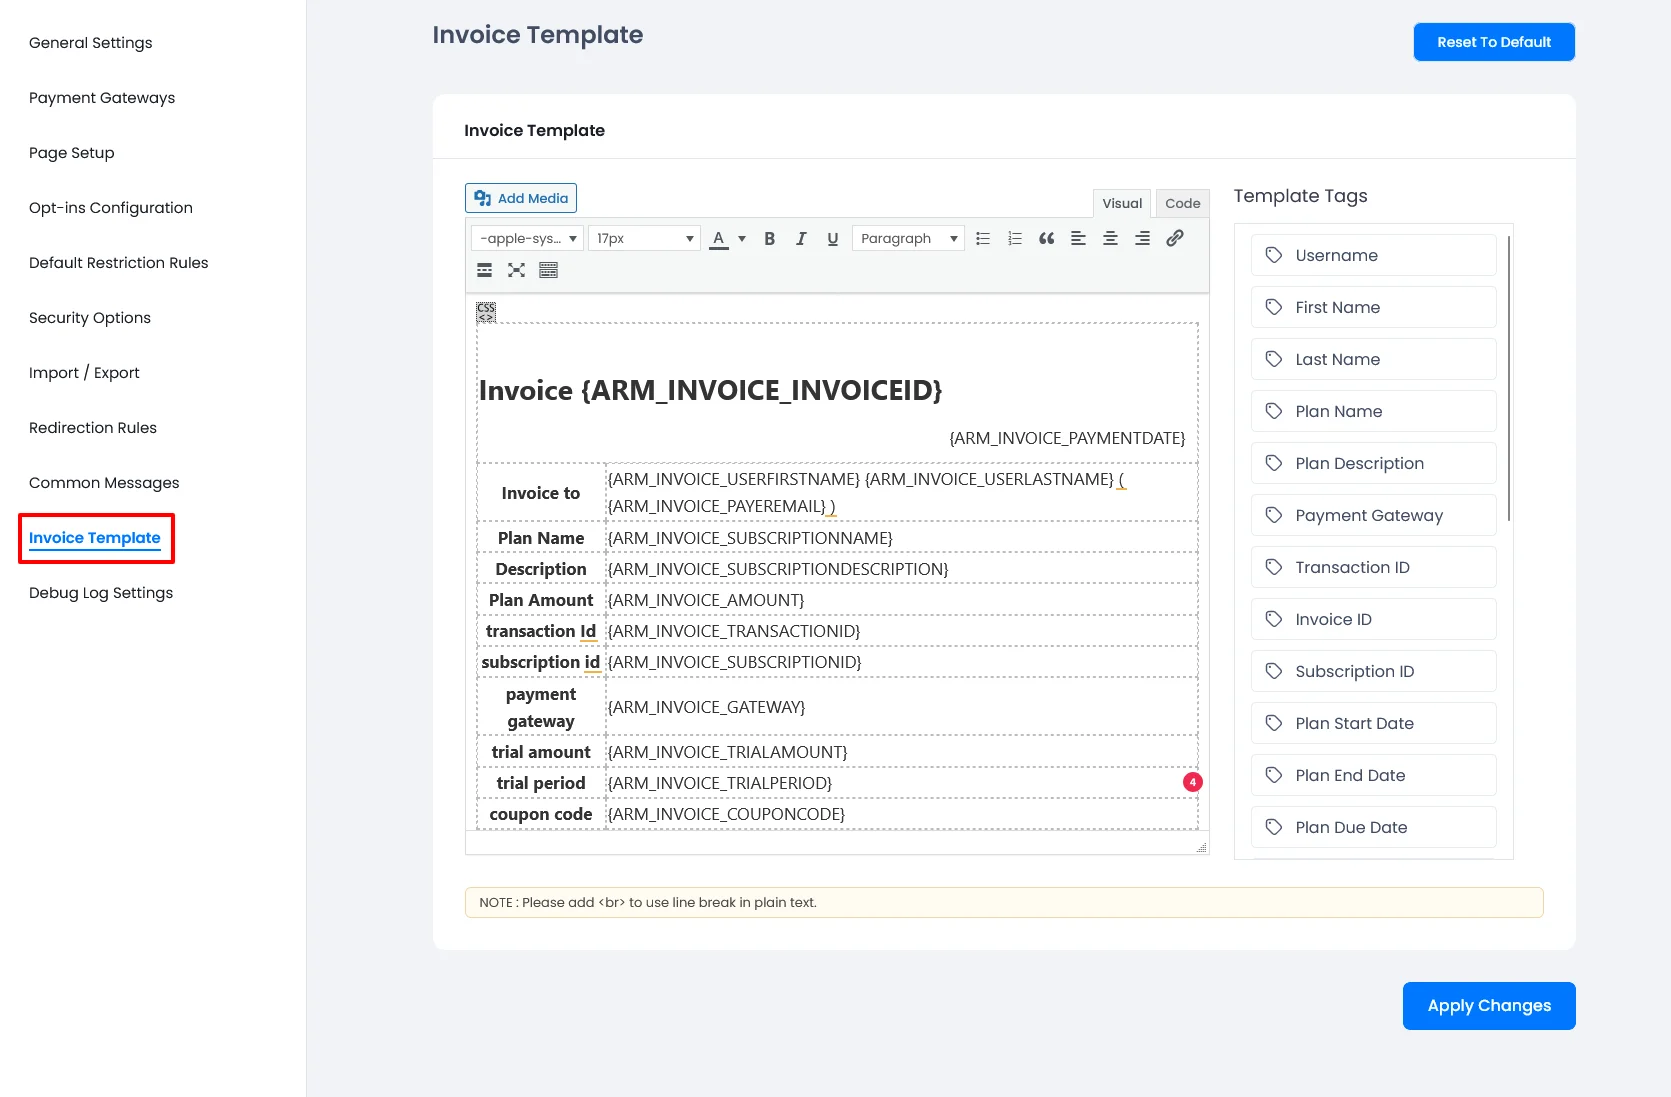Screen dimensions: 1671x1097
Task: Insert a numbered list
Action: pyautogui.click(x=1014, y=239)
